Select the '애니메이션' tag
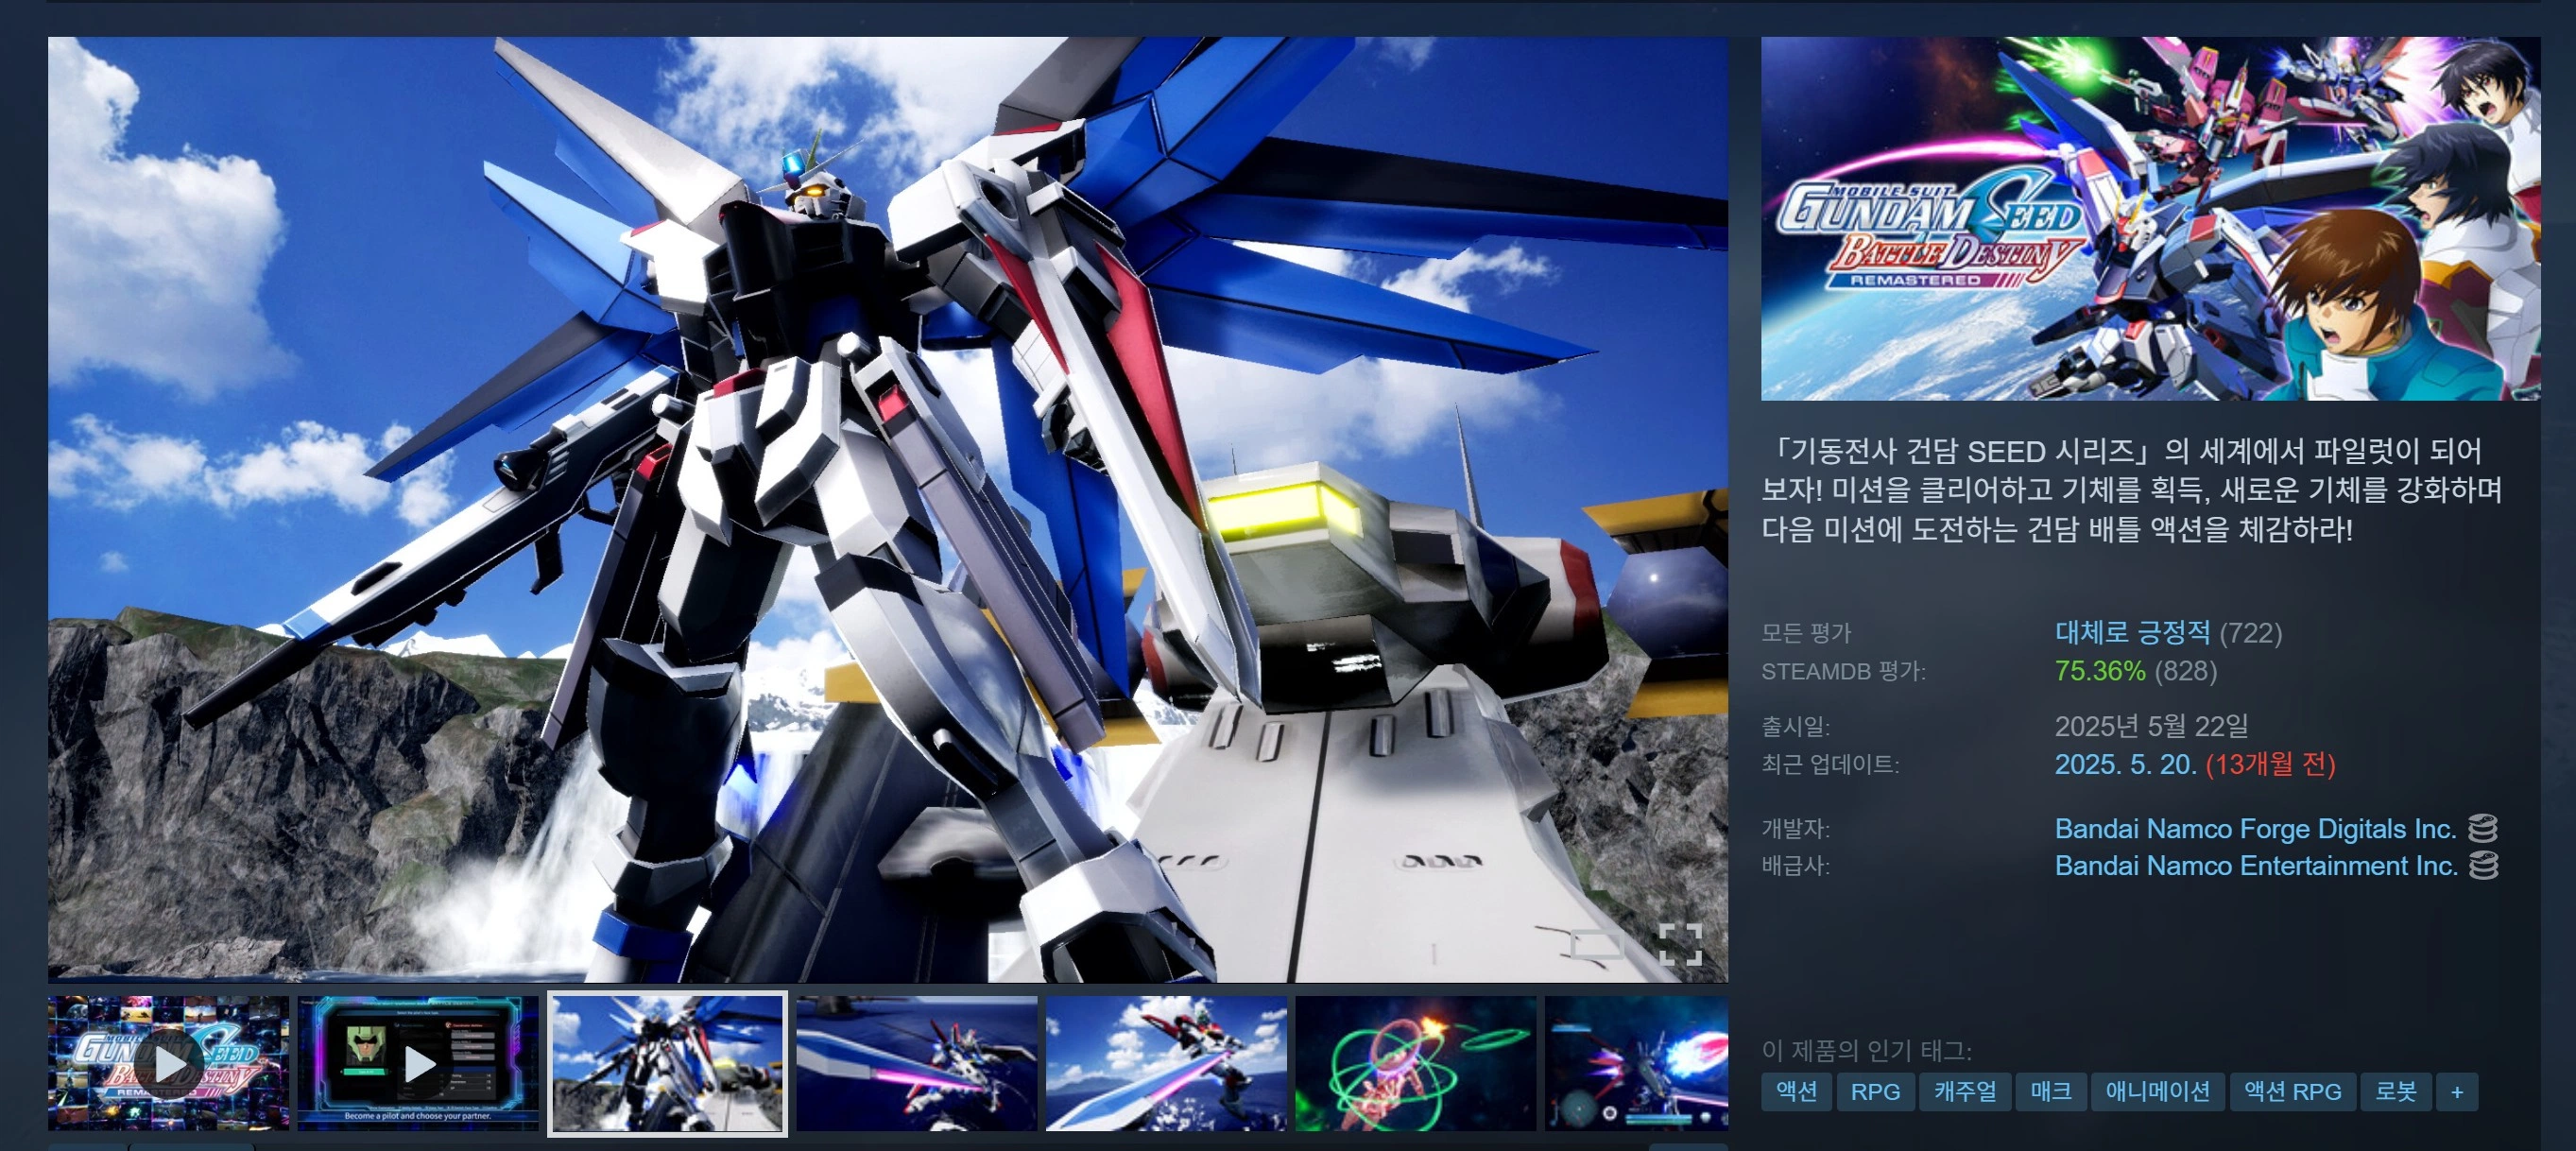Viewport: 2576px width, 1151px height. tap(2157, 1091)
